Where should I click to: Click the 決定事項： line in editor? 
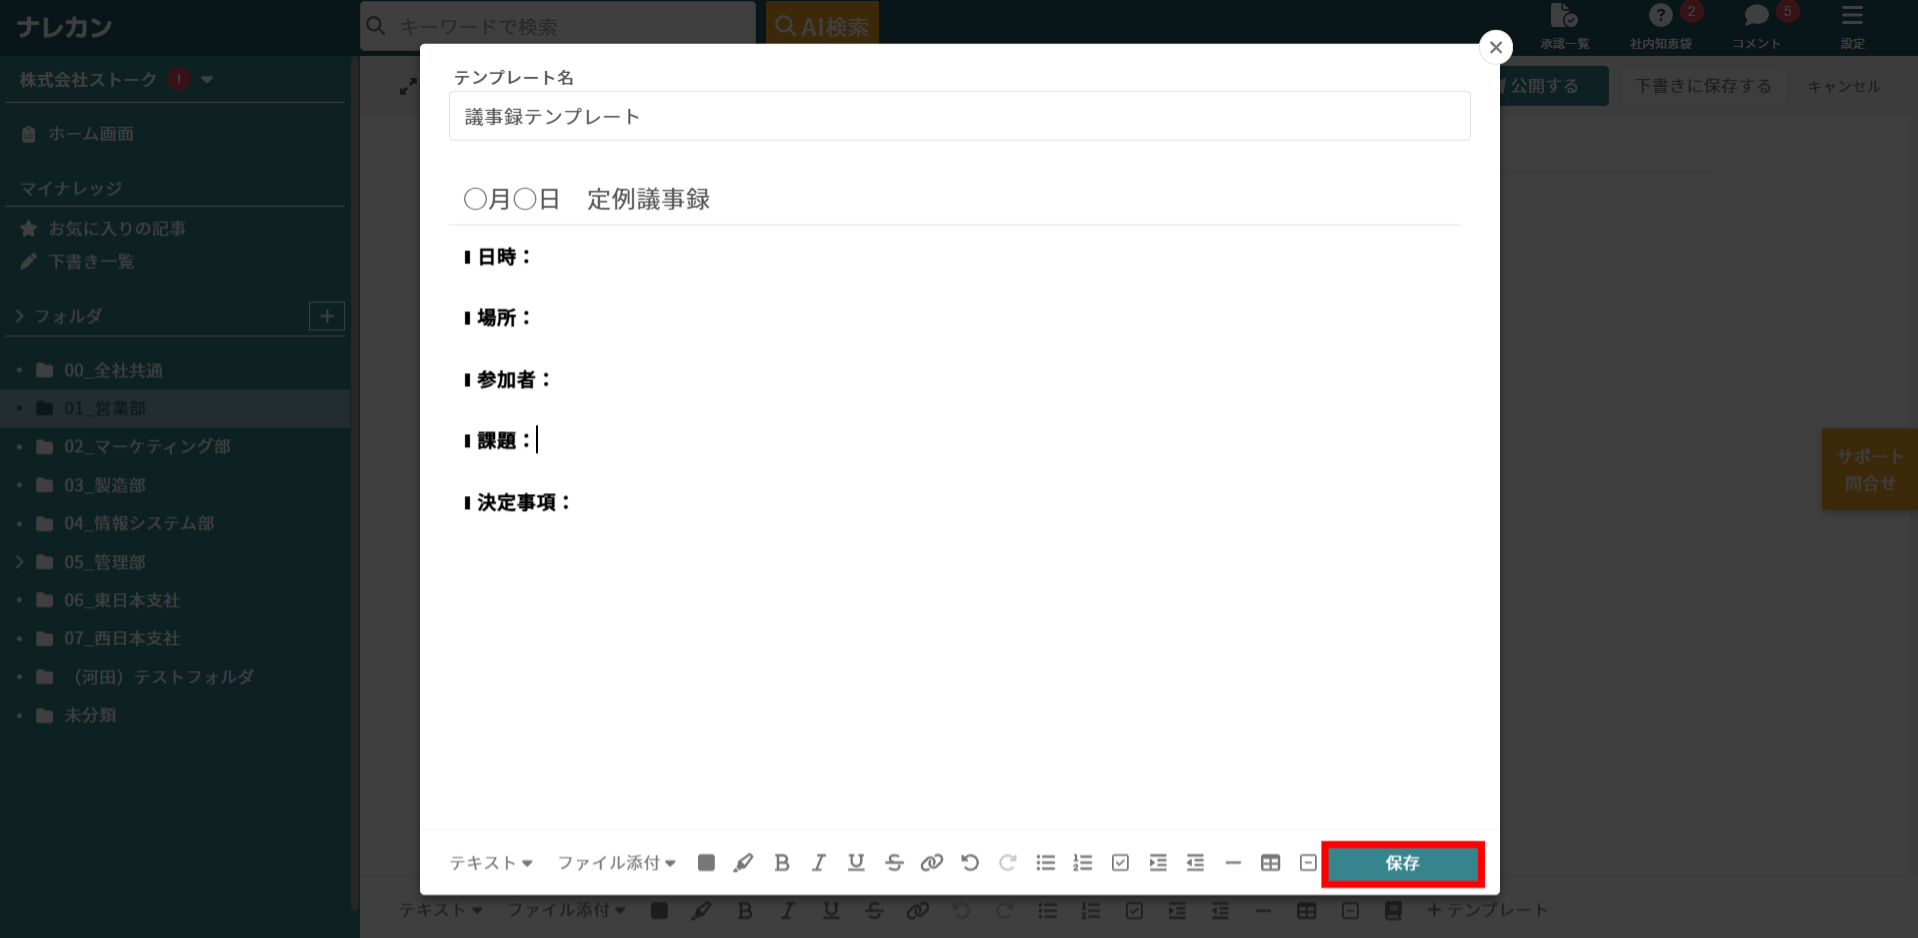[517, 502]
